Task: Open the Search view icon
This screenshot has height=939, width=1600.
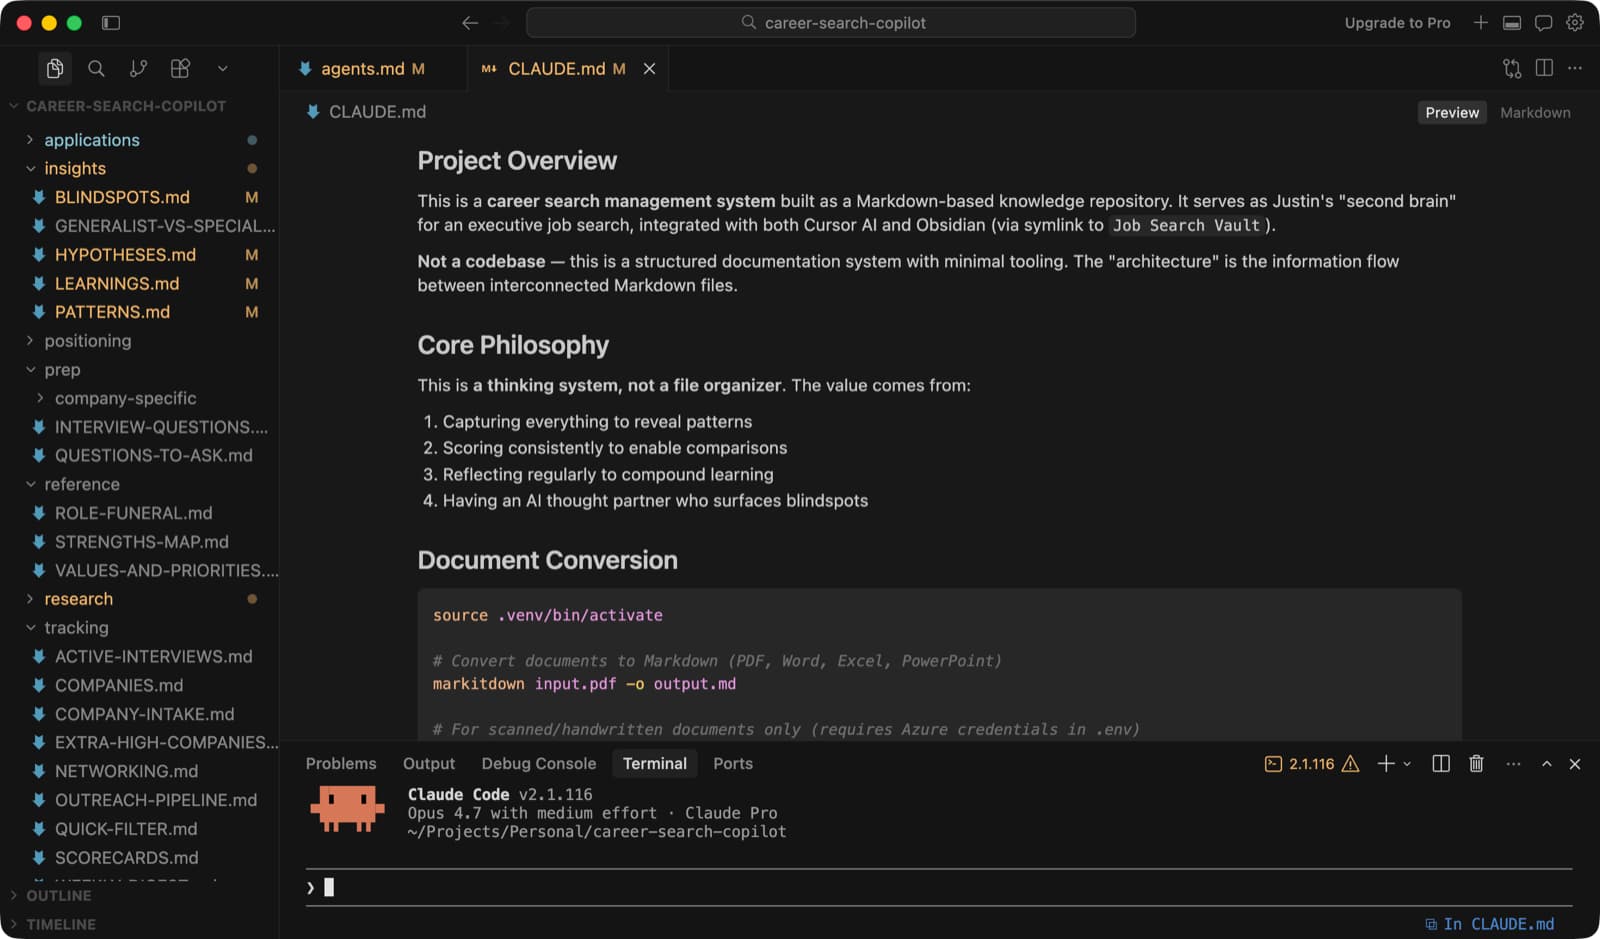Action: point(96,68)
